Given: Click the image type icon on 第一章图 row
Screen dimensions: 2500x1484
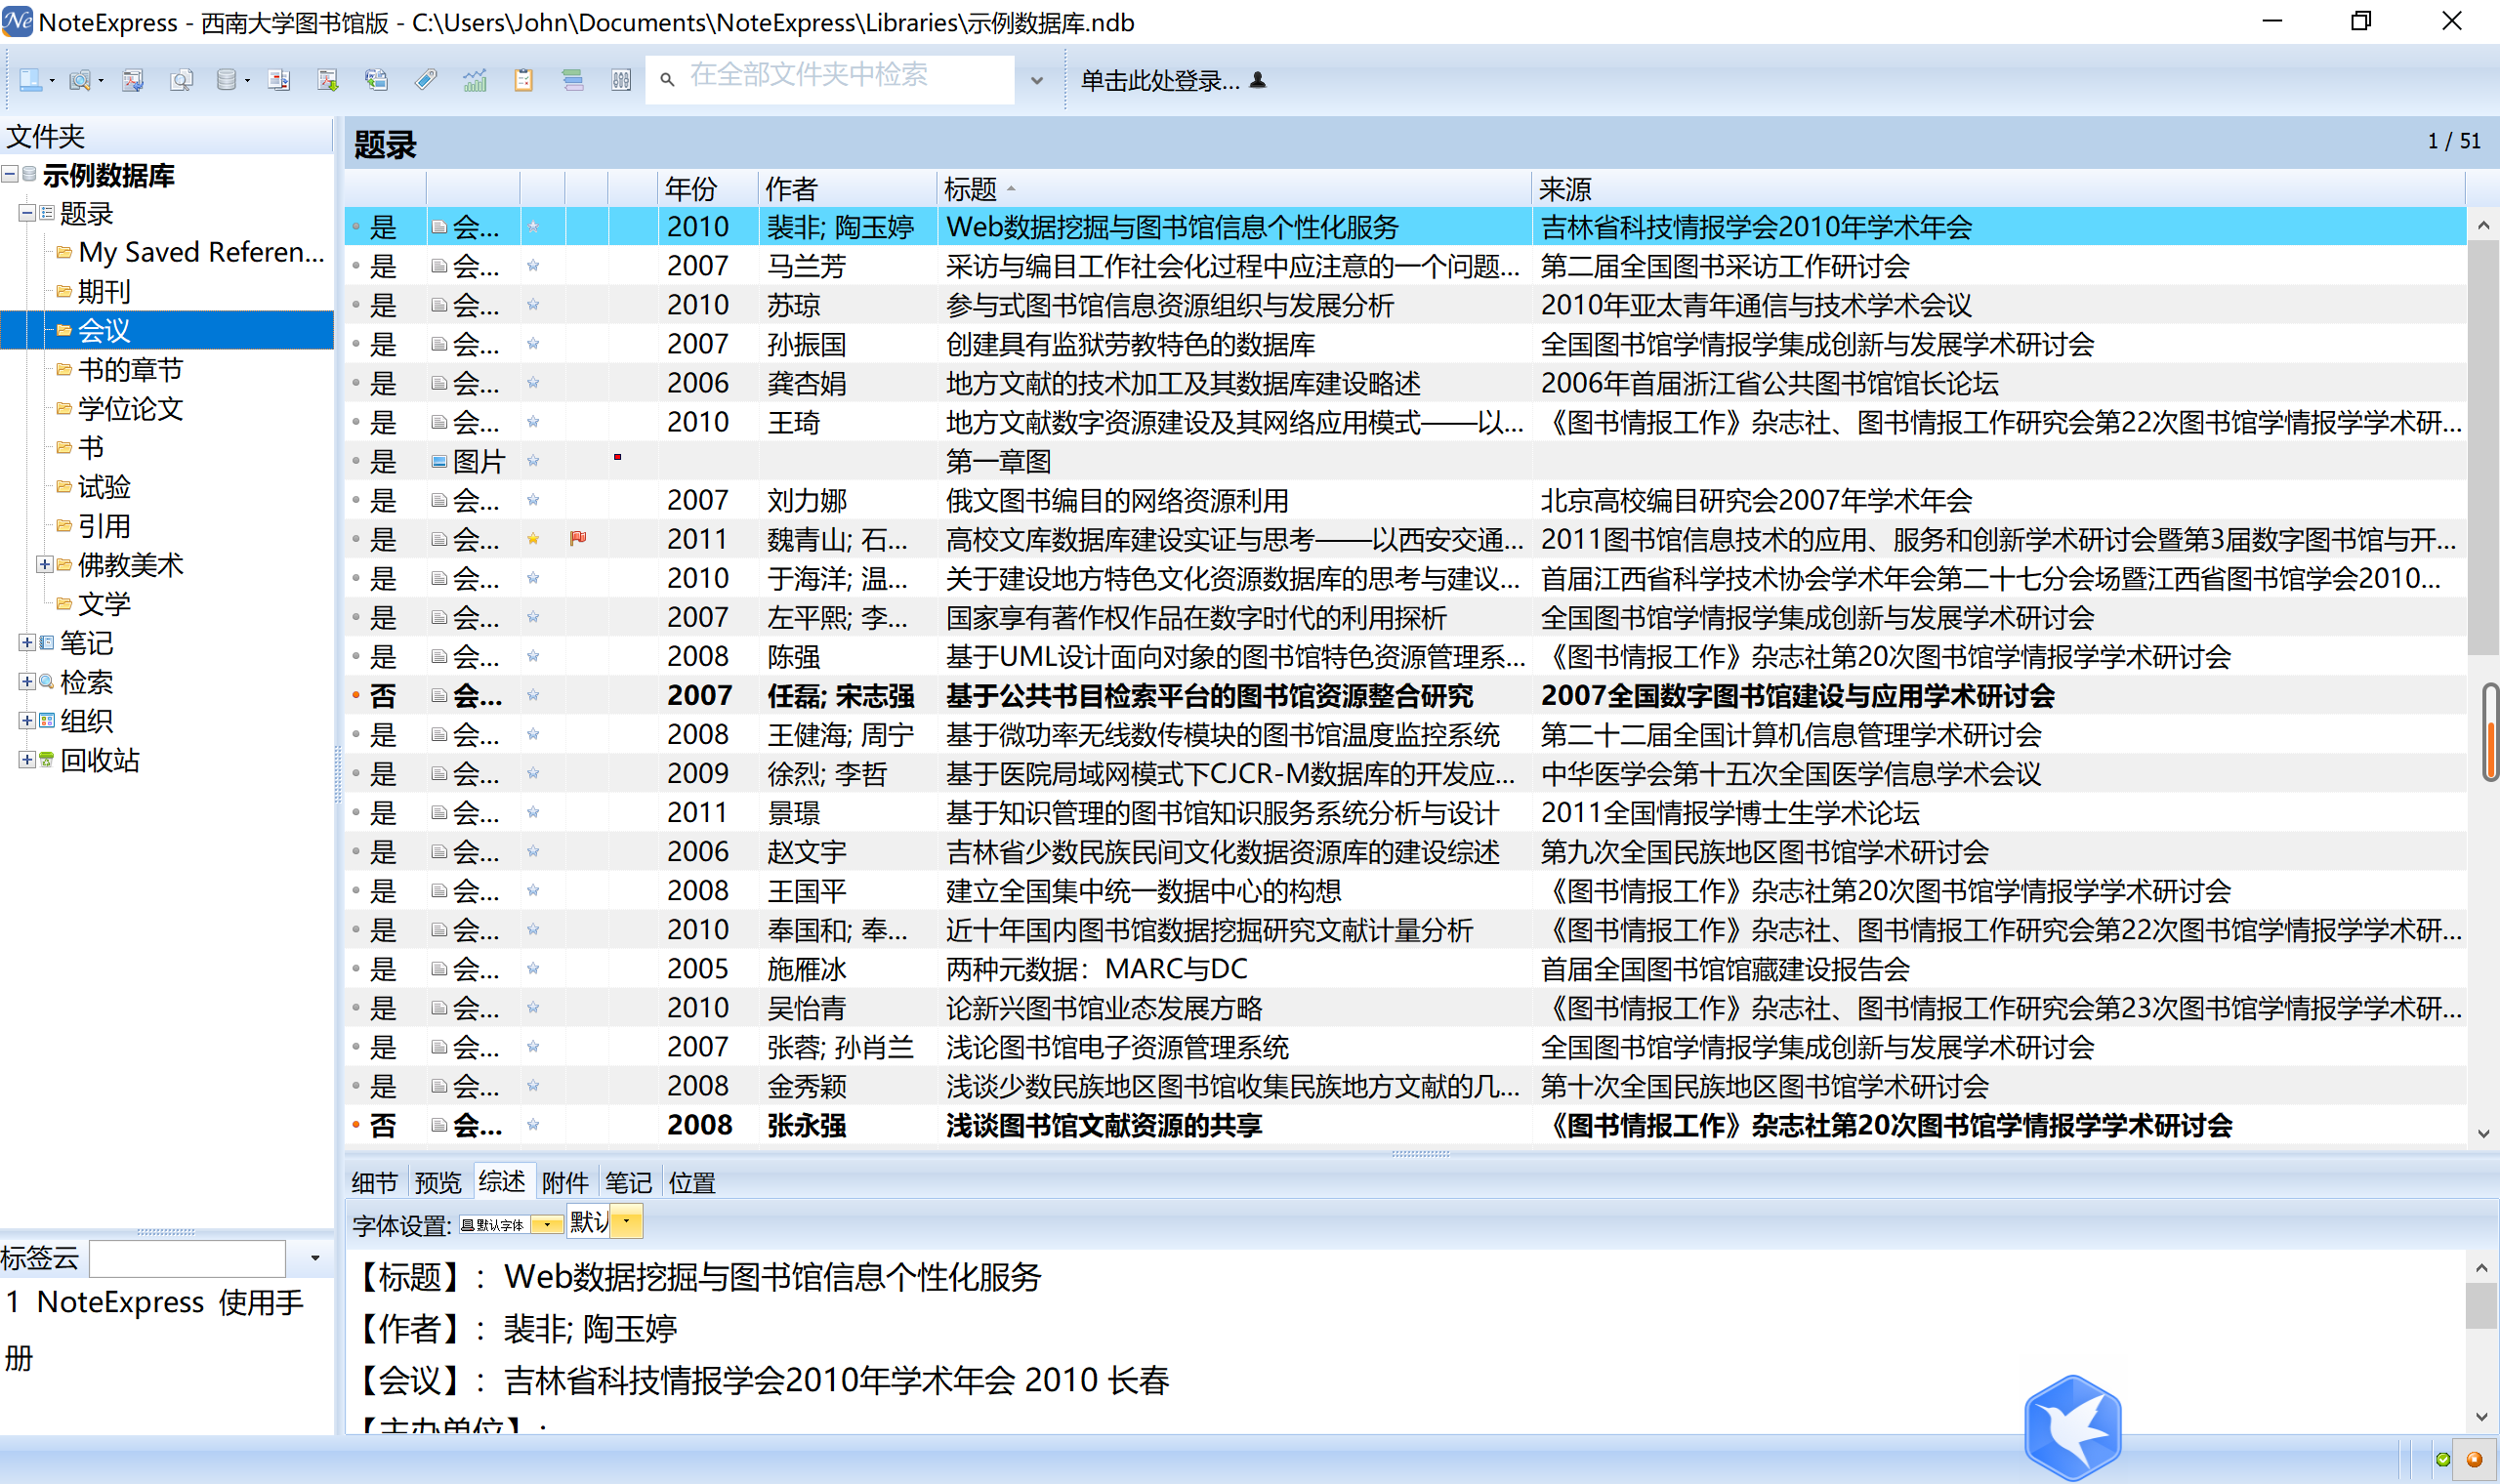Looking at the screenshot, I should [x=439, y=461].
